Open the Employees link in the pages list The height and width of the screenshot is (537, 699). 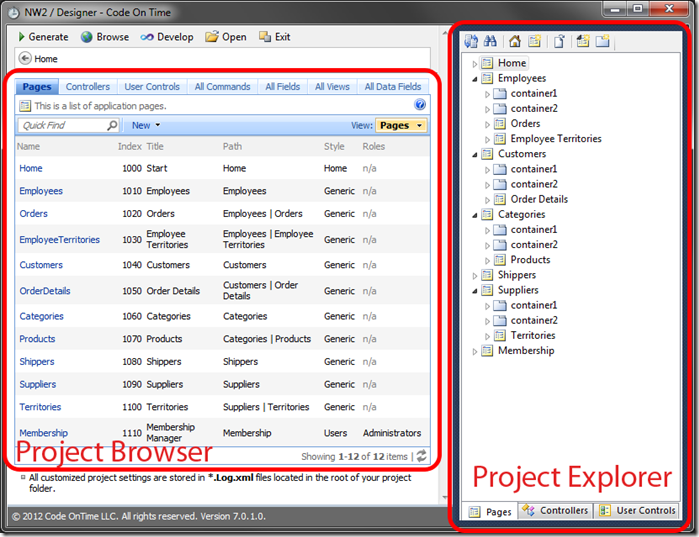point(41,191)
